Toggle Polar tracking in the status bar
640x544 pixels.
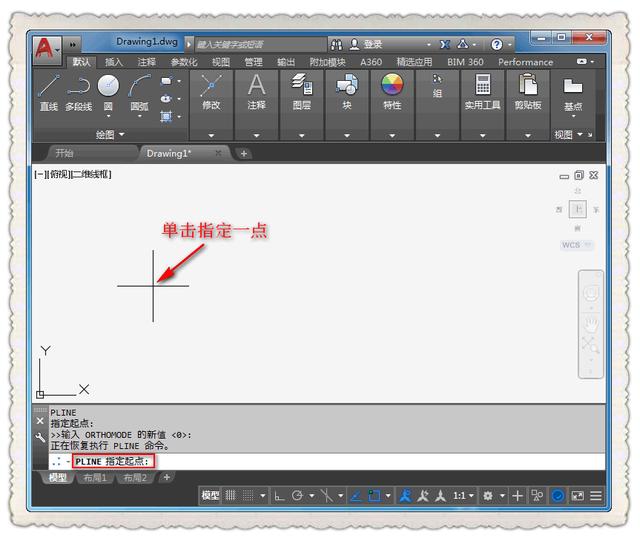[x=297, y=496]
